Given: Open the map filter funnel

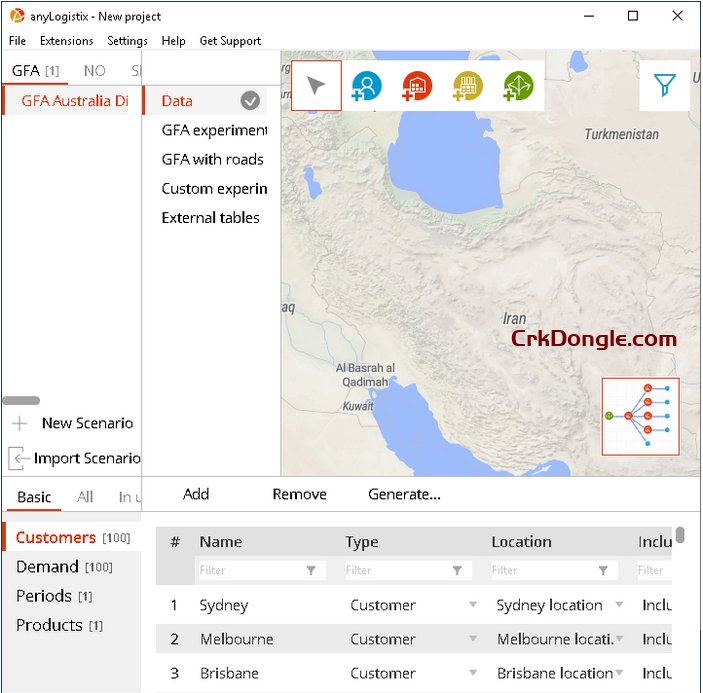Looking at the screenshot, I should (x=664, y=86).
